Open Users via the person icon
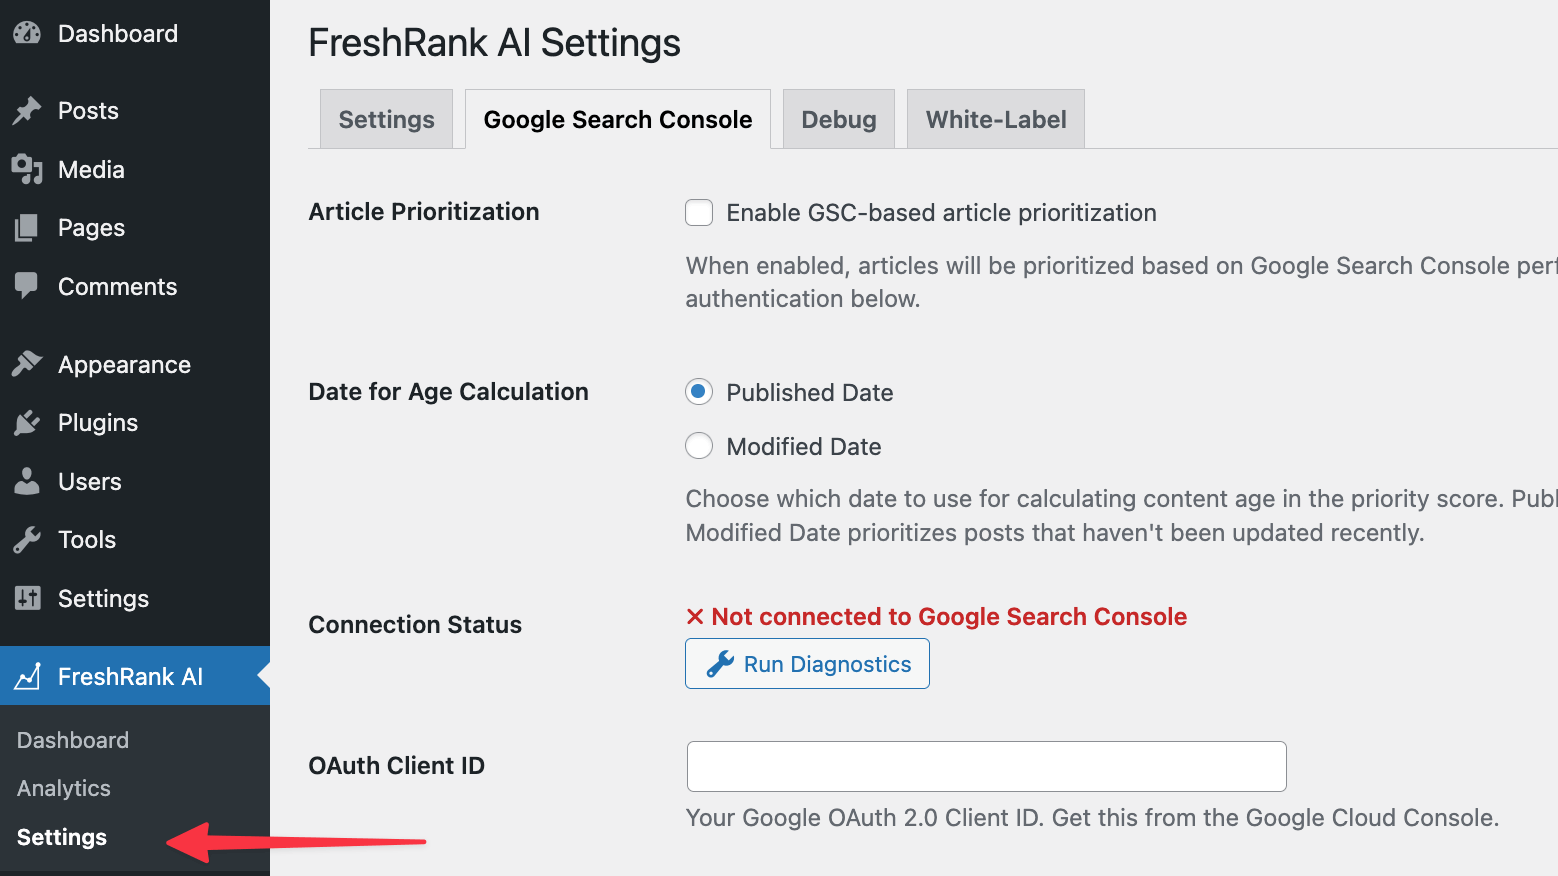Image resolution: width=1558 pixels, height=876 pixels. coord(28,481)
